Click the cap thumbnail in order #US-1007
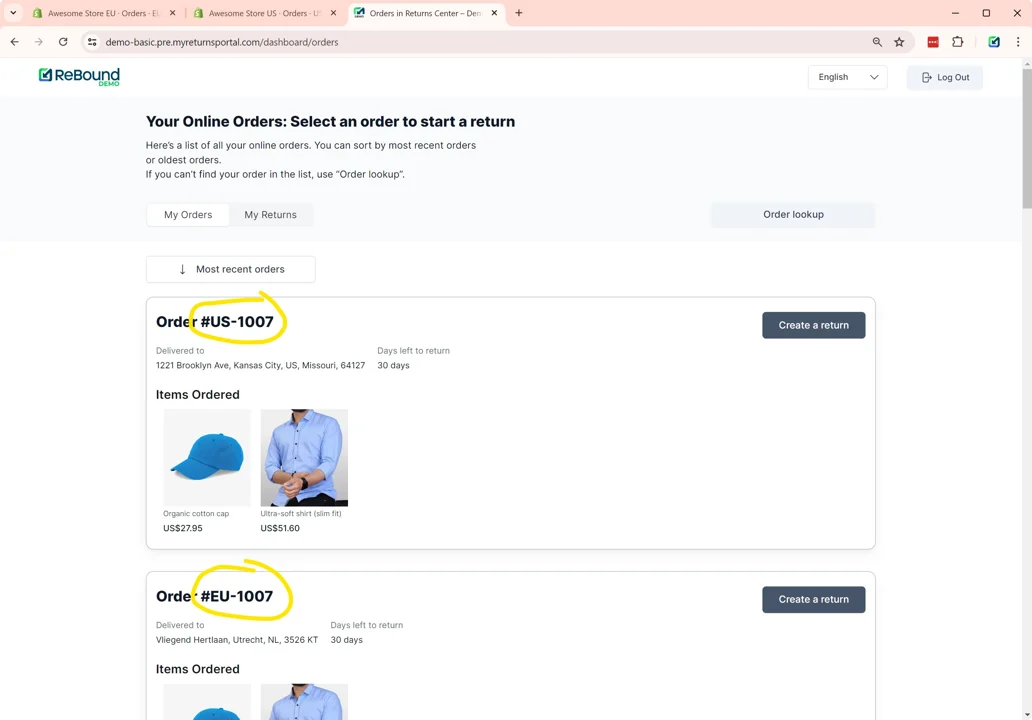 [207, 457]
